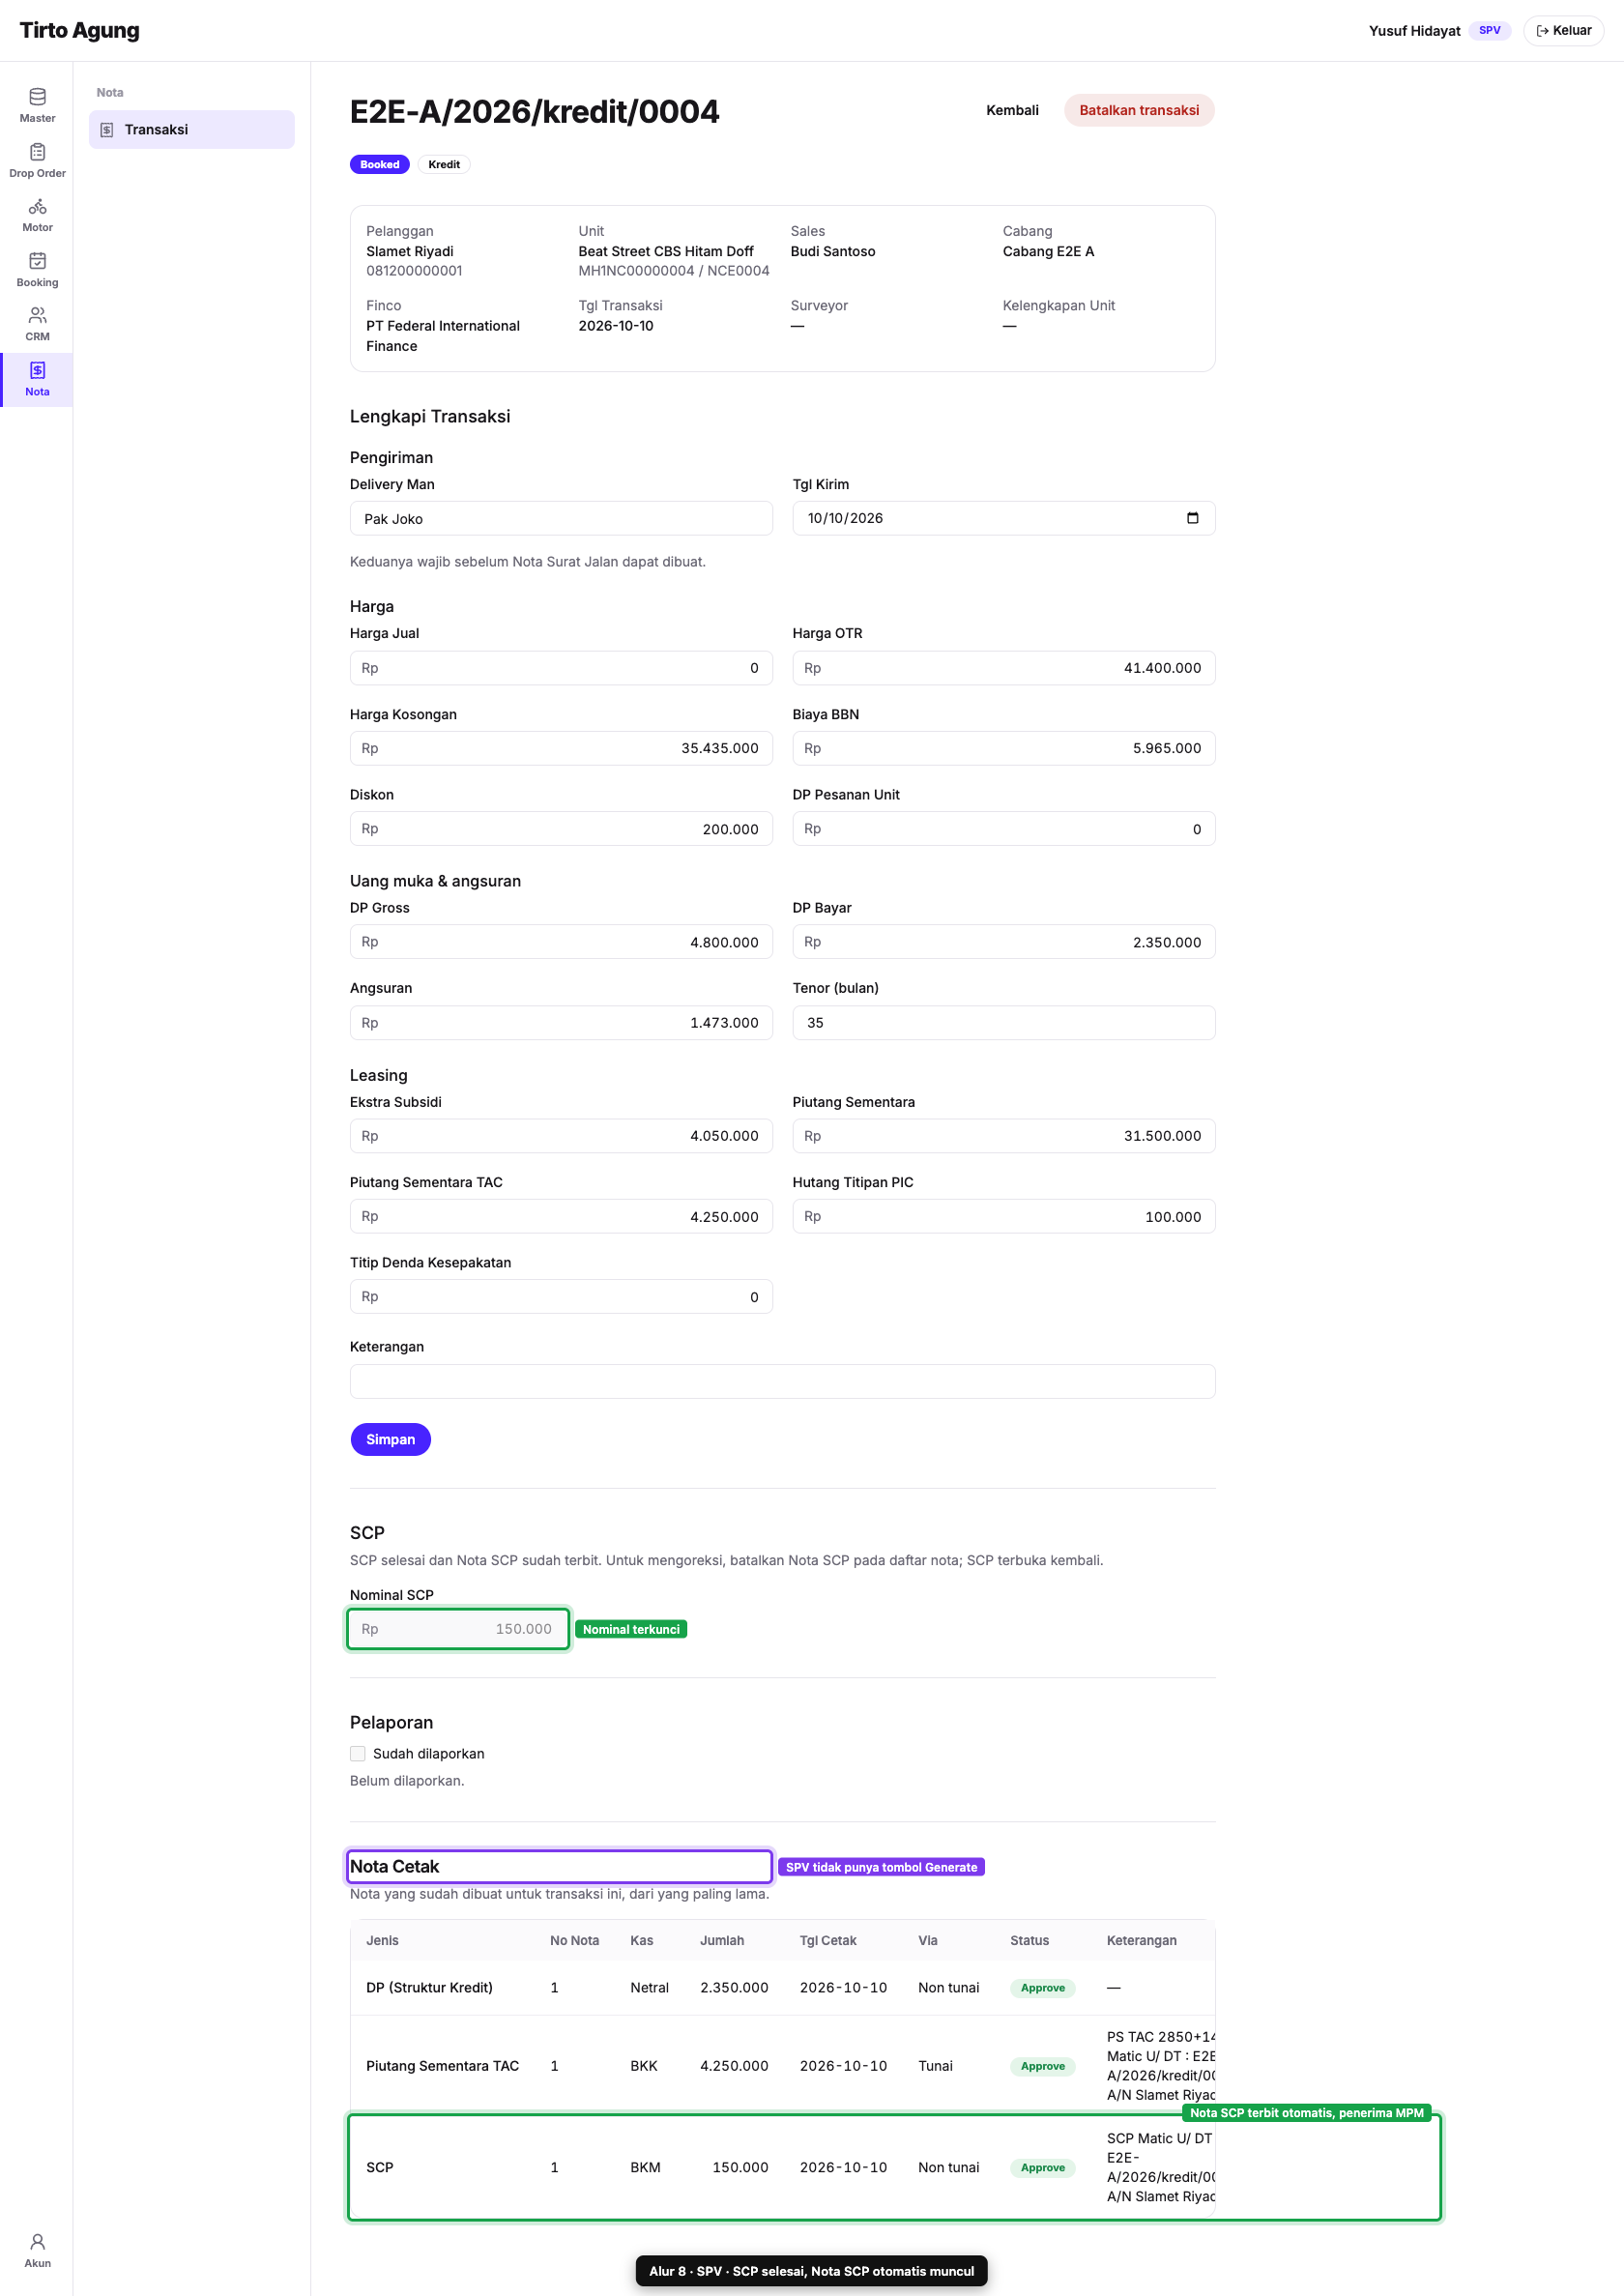Screen dimensions: 1624x2296
Task: Click the locked Nominal SCP field
Action: point(458,1629)
